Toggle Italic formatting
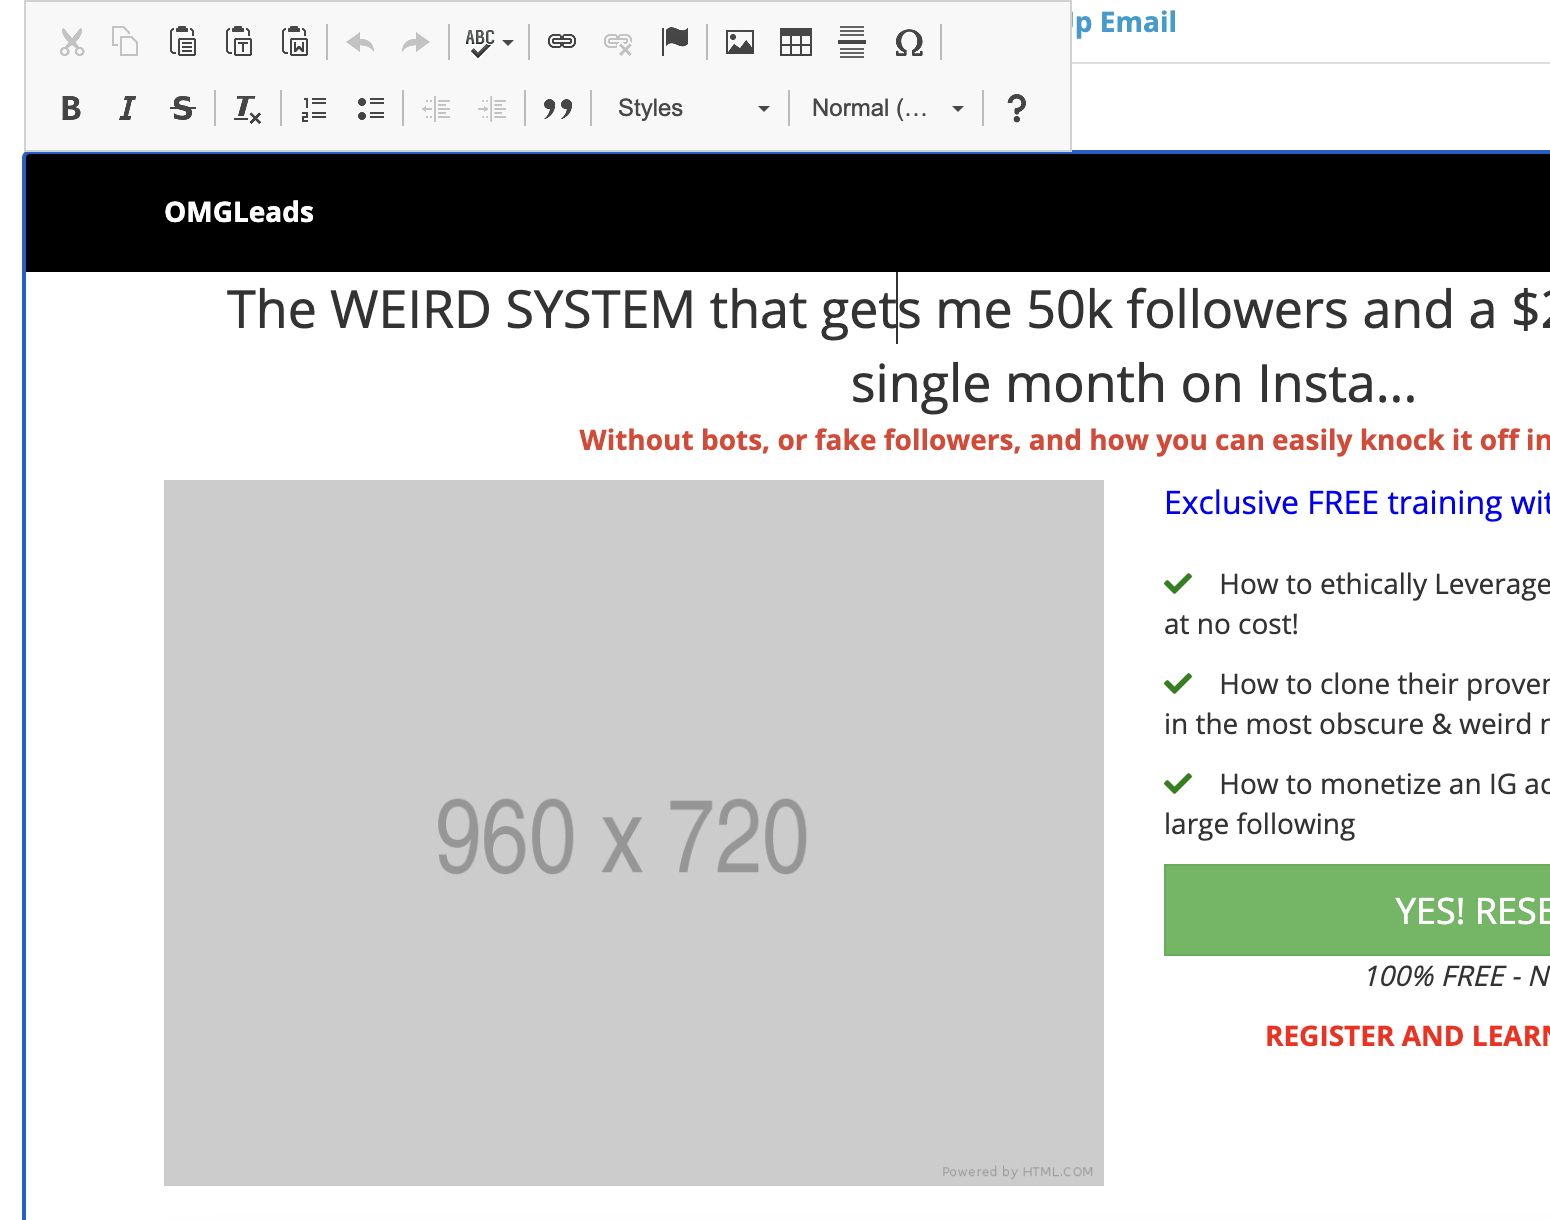This screenshot has height=1220, width=1550. pyautogui.click(x=127, y=108)
